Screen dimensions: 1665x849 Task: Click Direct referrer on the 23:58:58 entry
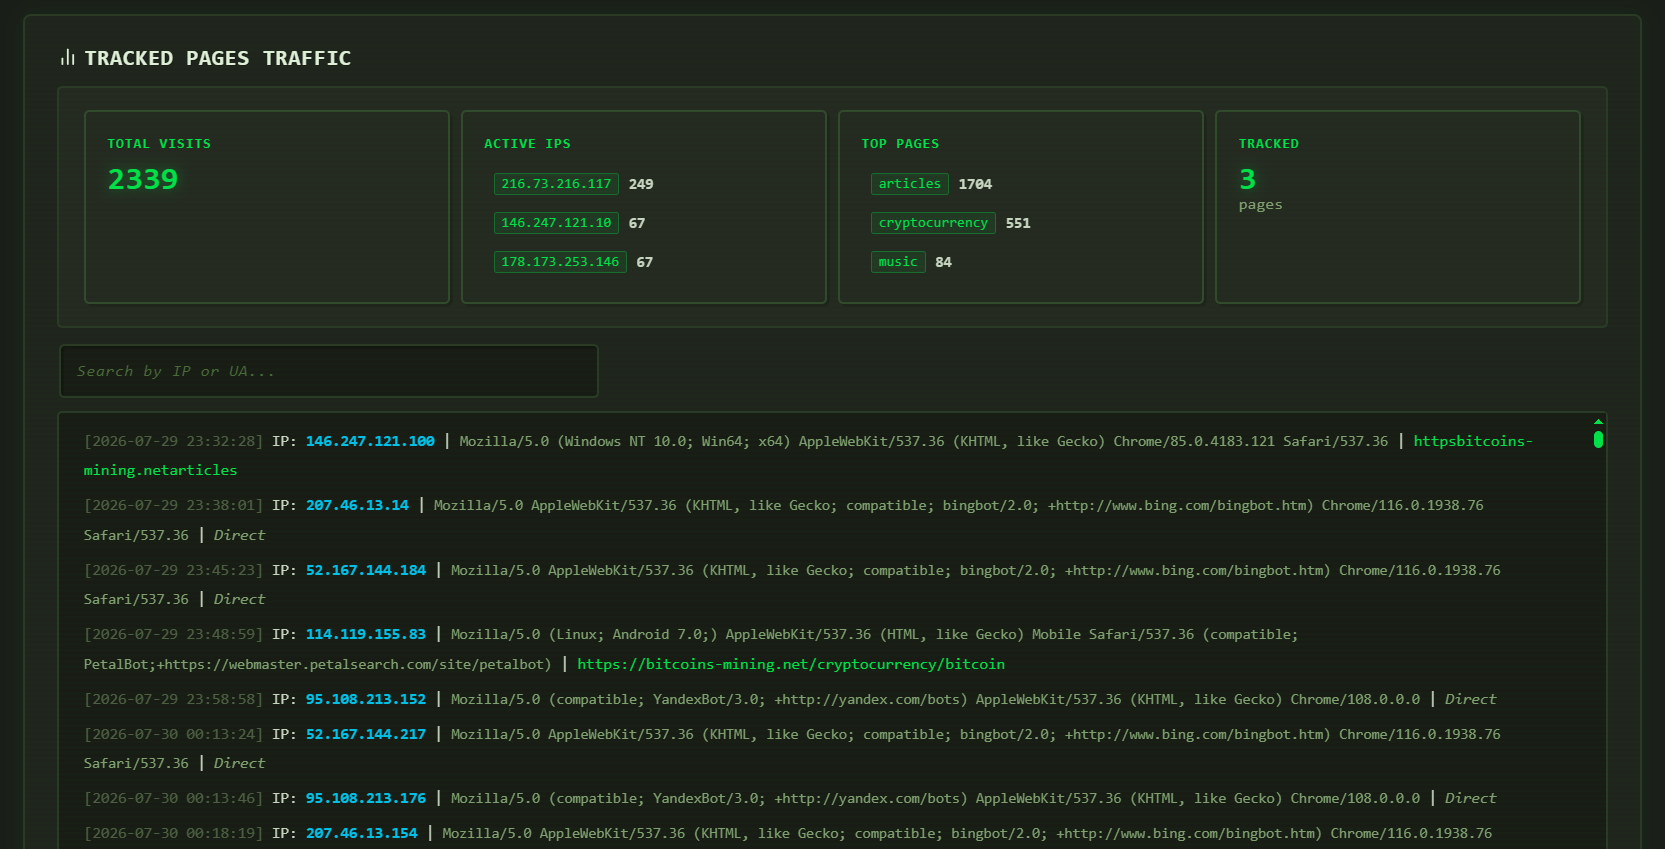tap(1470, 699)
